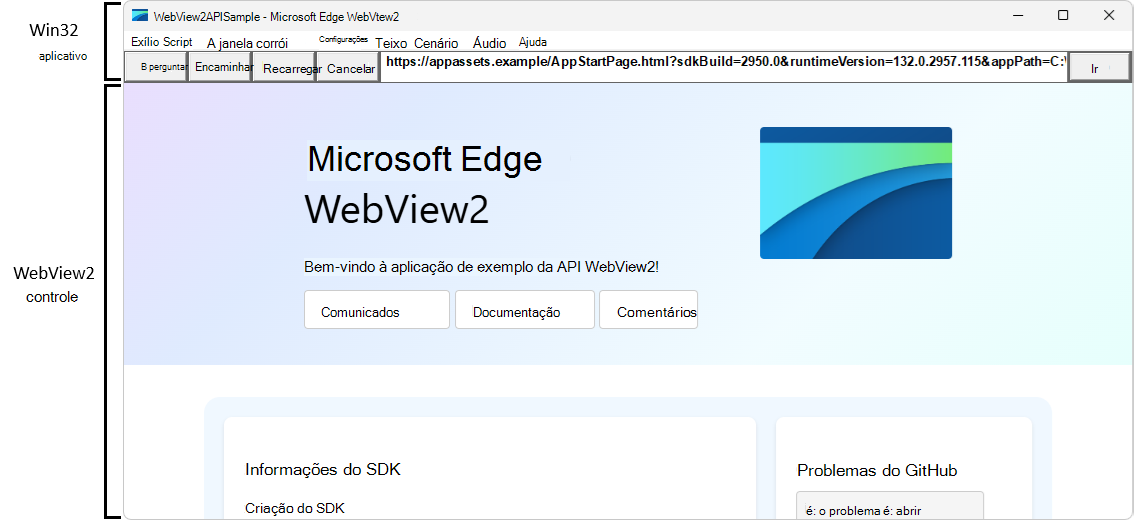
Task: Click the Cancelar button
Action: 349,67
